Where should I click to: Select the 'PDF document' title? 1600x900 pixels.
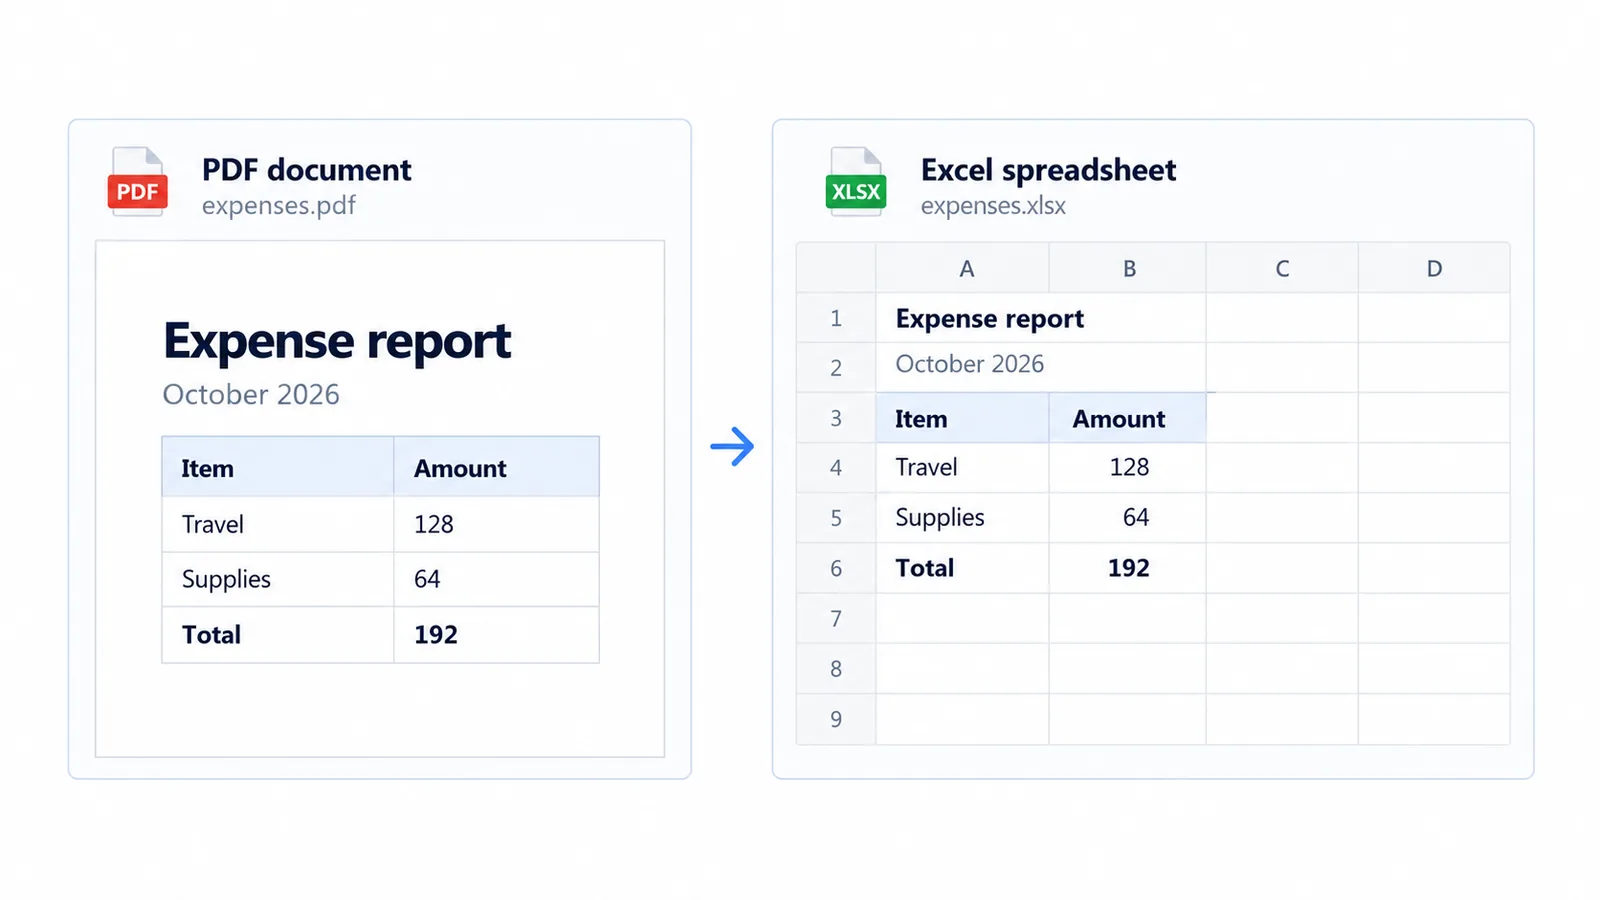coord(306,170)
